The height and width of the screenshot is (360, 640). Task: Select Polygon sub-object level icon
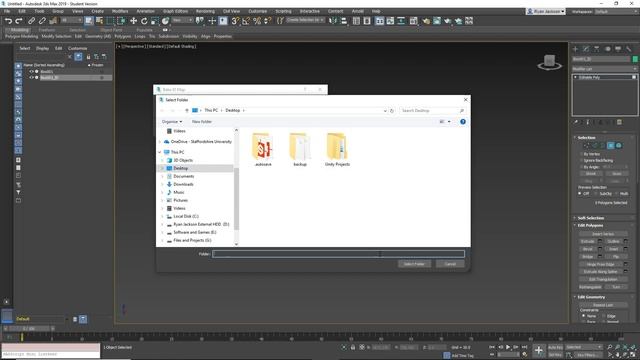point(611,145)
